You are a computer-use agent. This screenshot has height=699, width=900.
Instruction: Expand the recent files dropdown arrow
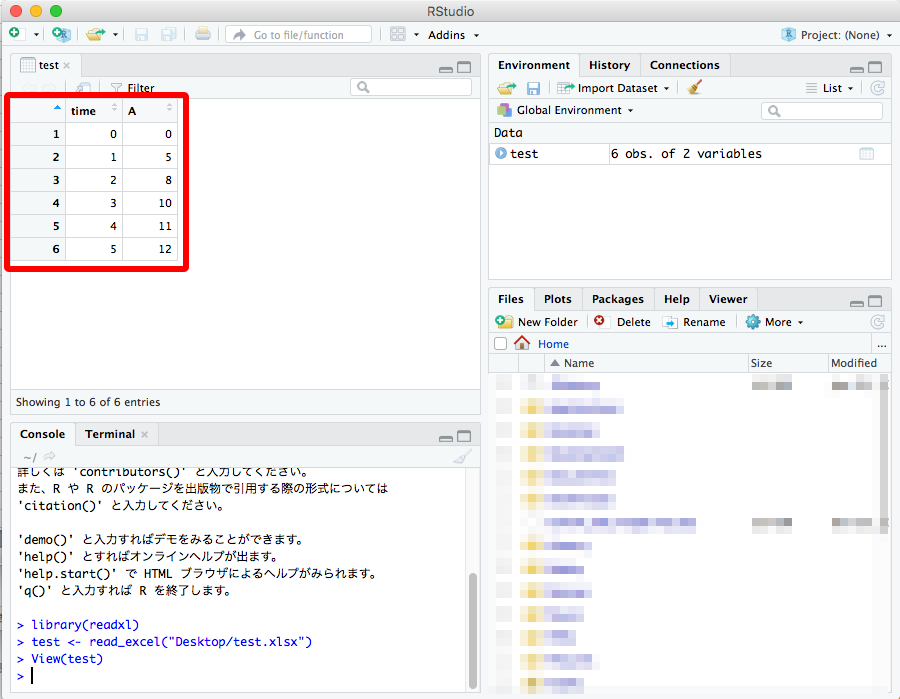[x=115, y=34]
